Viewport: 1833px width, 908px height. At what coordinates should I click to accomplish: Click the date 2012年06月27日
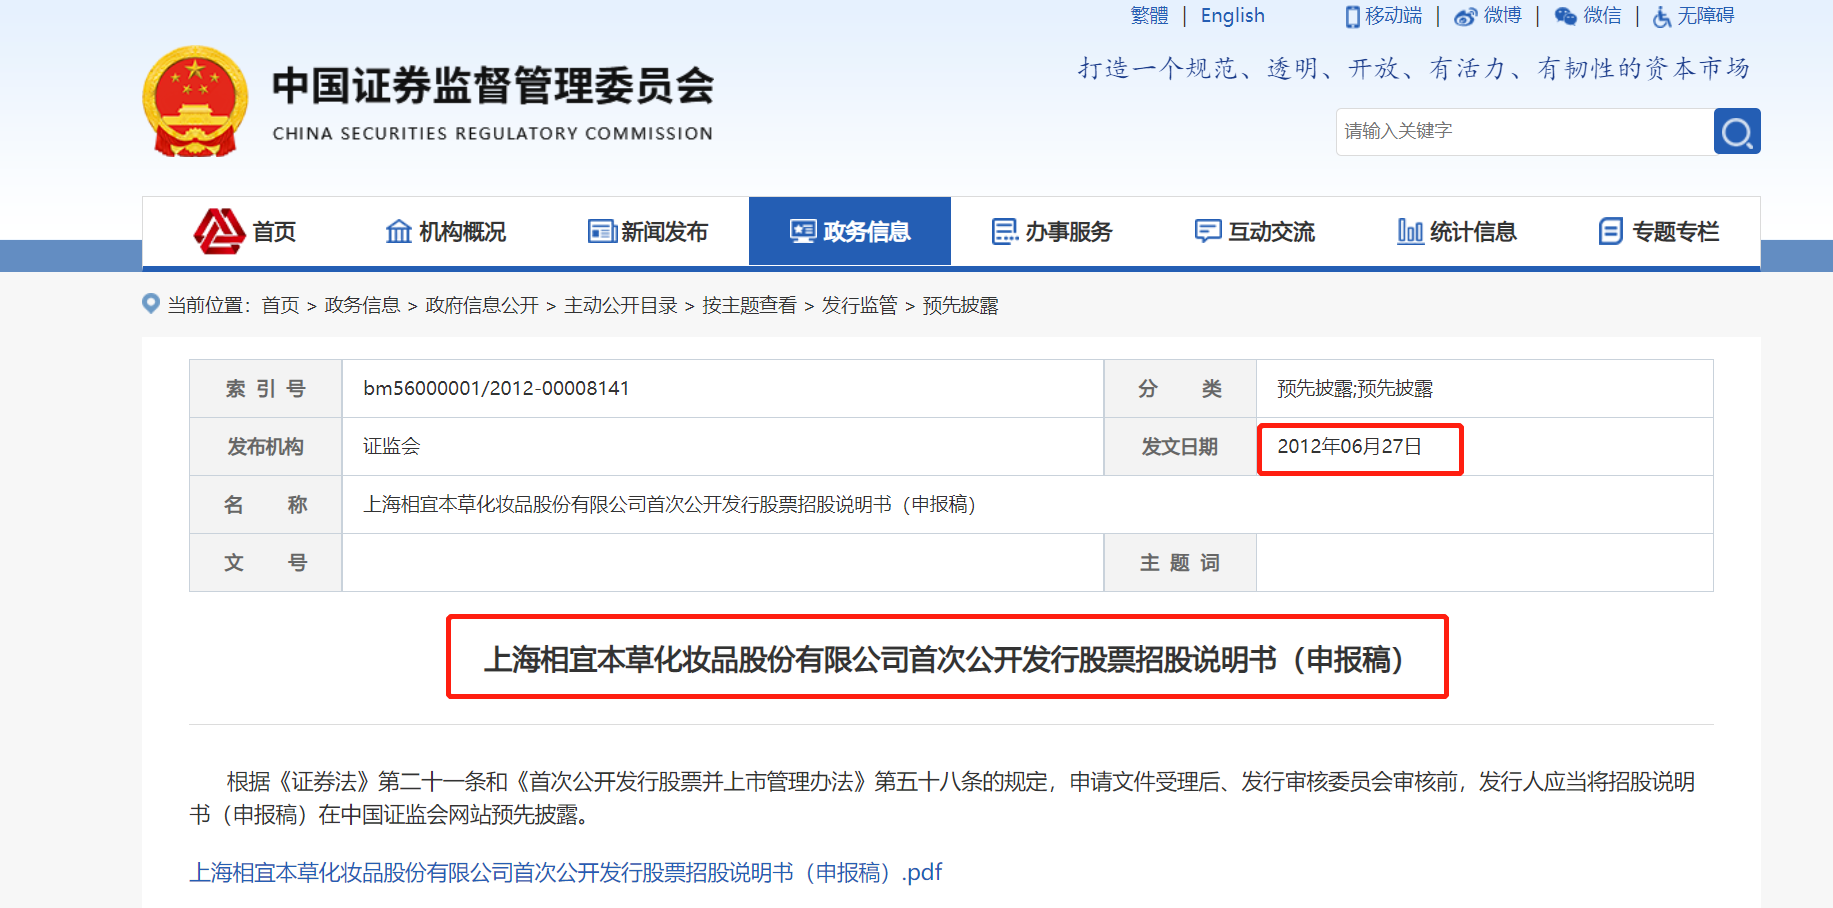[1349, 446]
